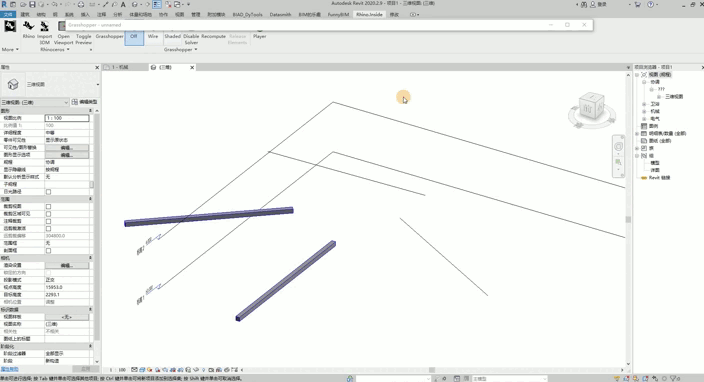Image resolution: width=704 pixels, height=382 pixels.
Task: Expand the Grasshopper panel dropdown
Action: coord(180,49)
